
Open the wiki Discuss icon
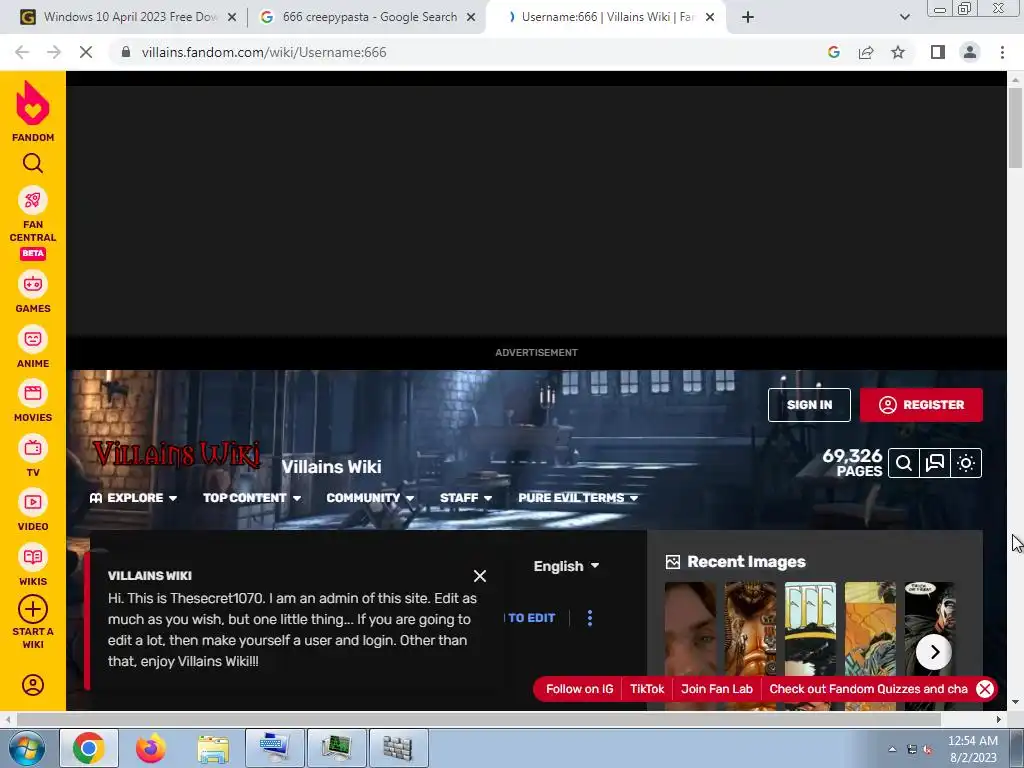pyautogui.click(x=935, y=463)
